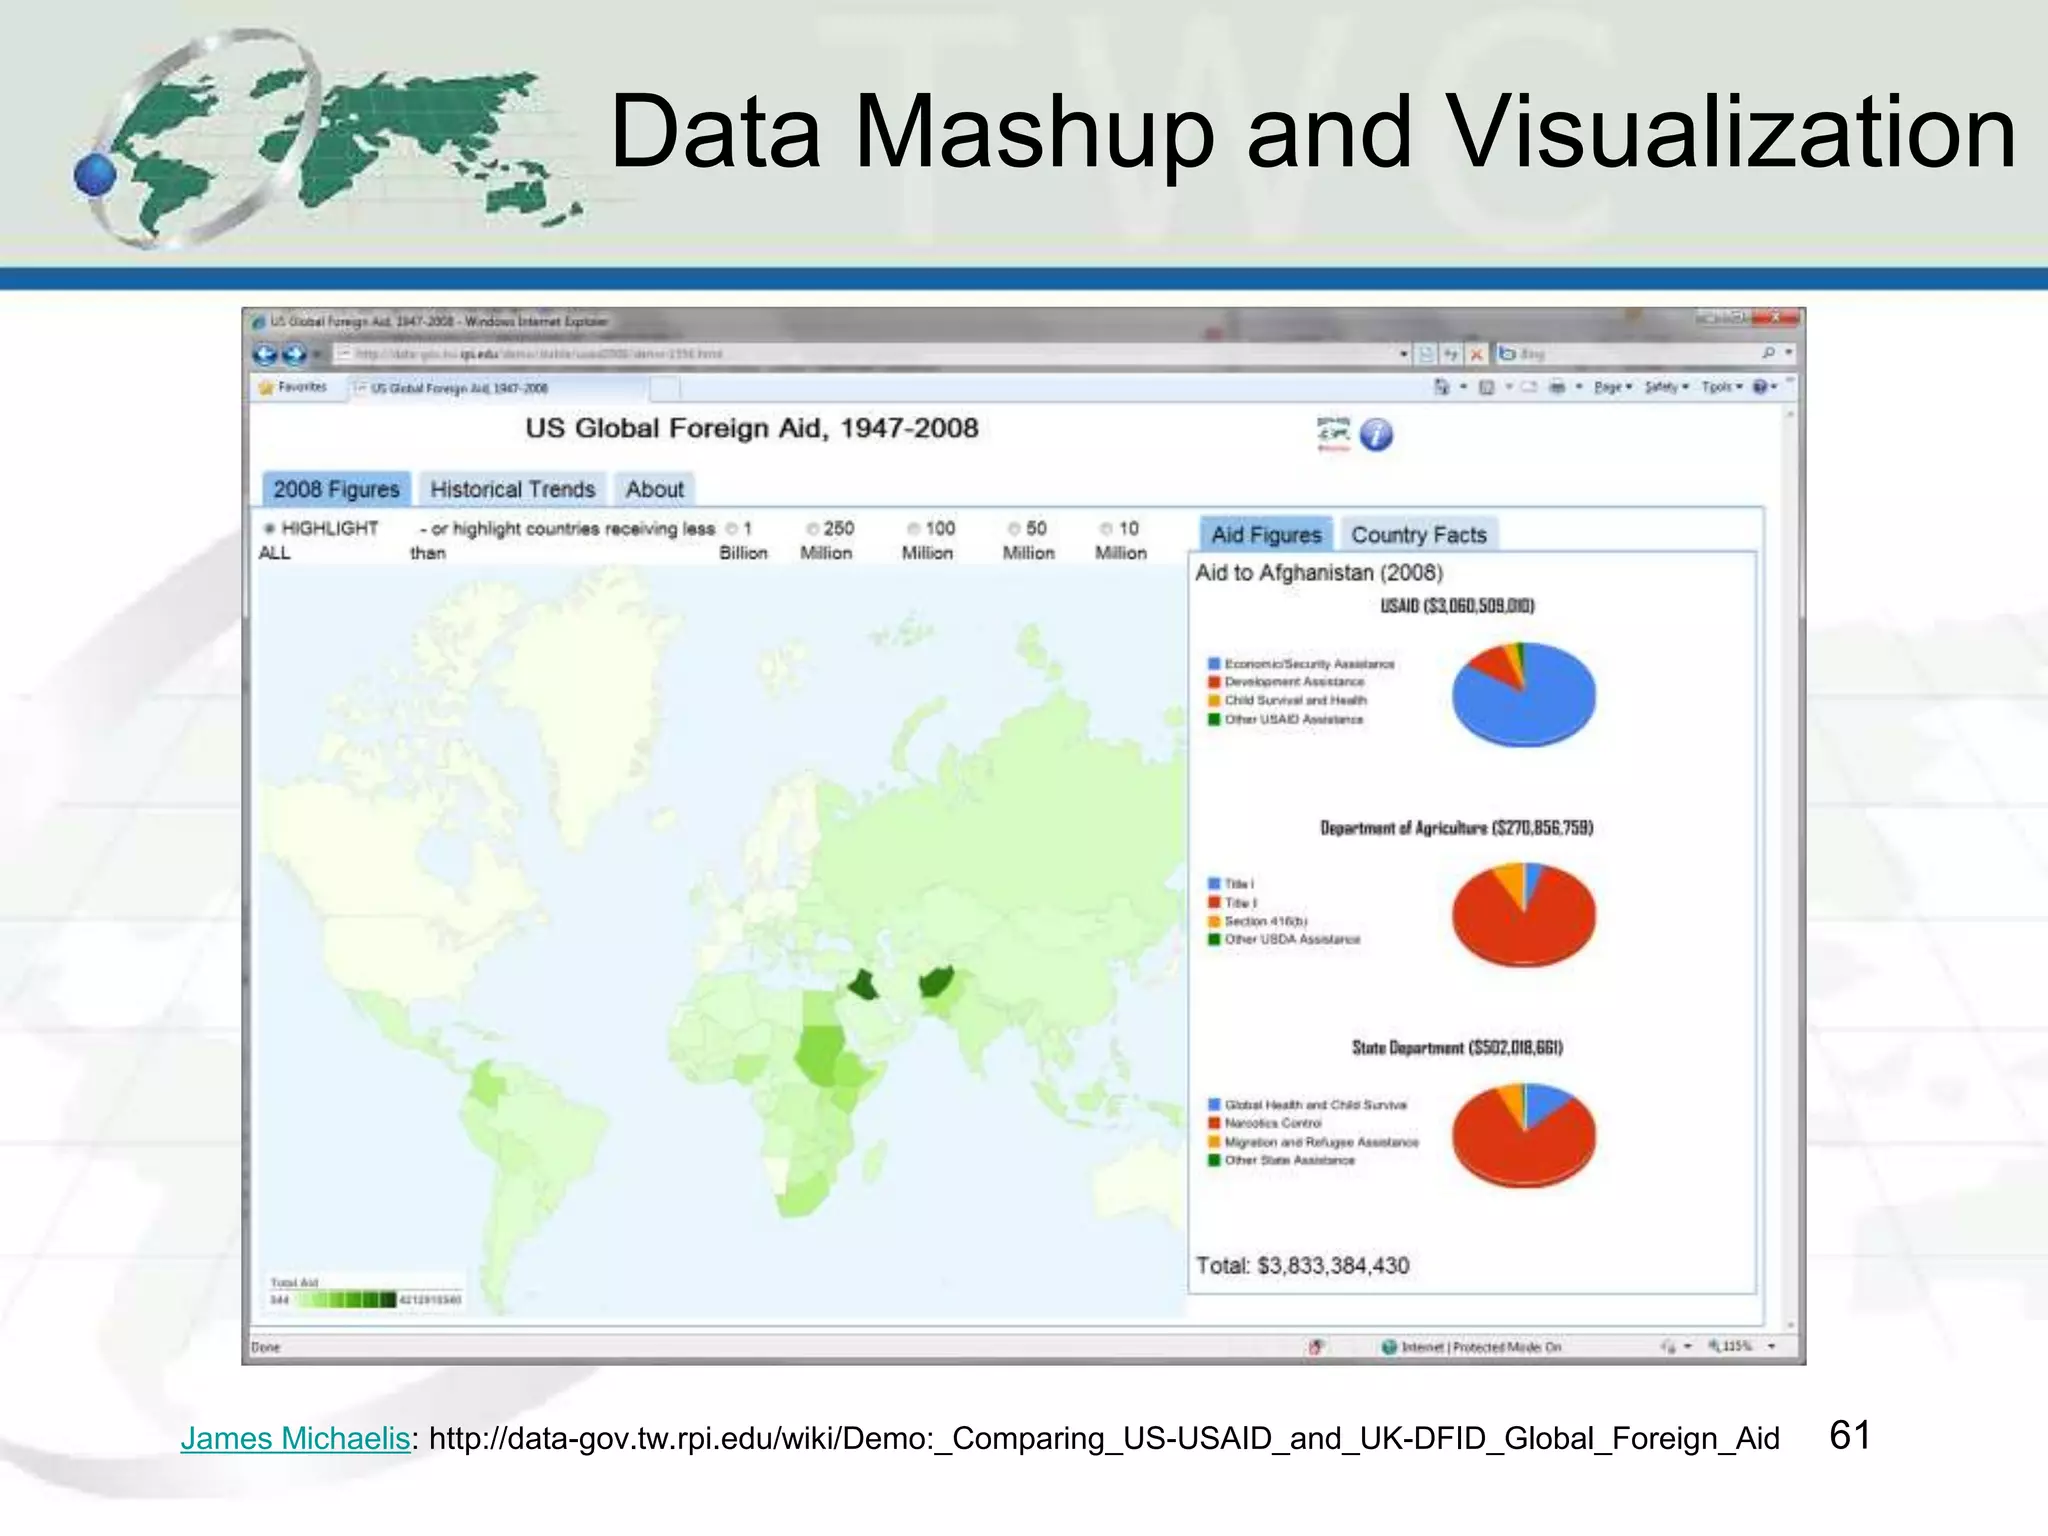This screenshot has width=2048, height=1536.
Task: Click the Feeds icon in command bar
Action: [1487, 387]
